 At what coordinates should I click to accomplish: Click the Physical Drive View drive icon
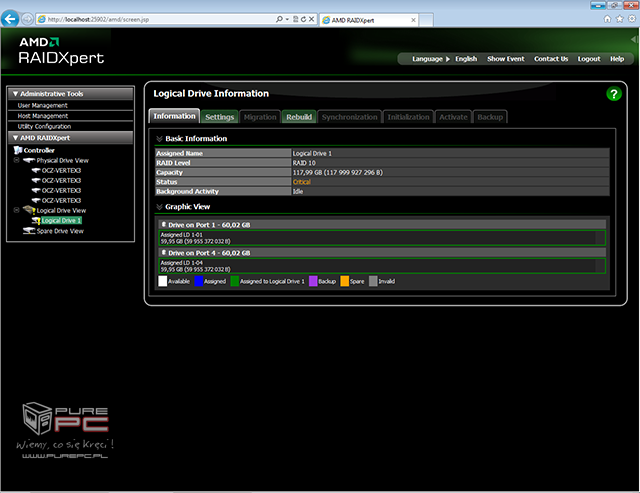click(x=29, y=160)
